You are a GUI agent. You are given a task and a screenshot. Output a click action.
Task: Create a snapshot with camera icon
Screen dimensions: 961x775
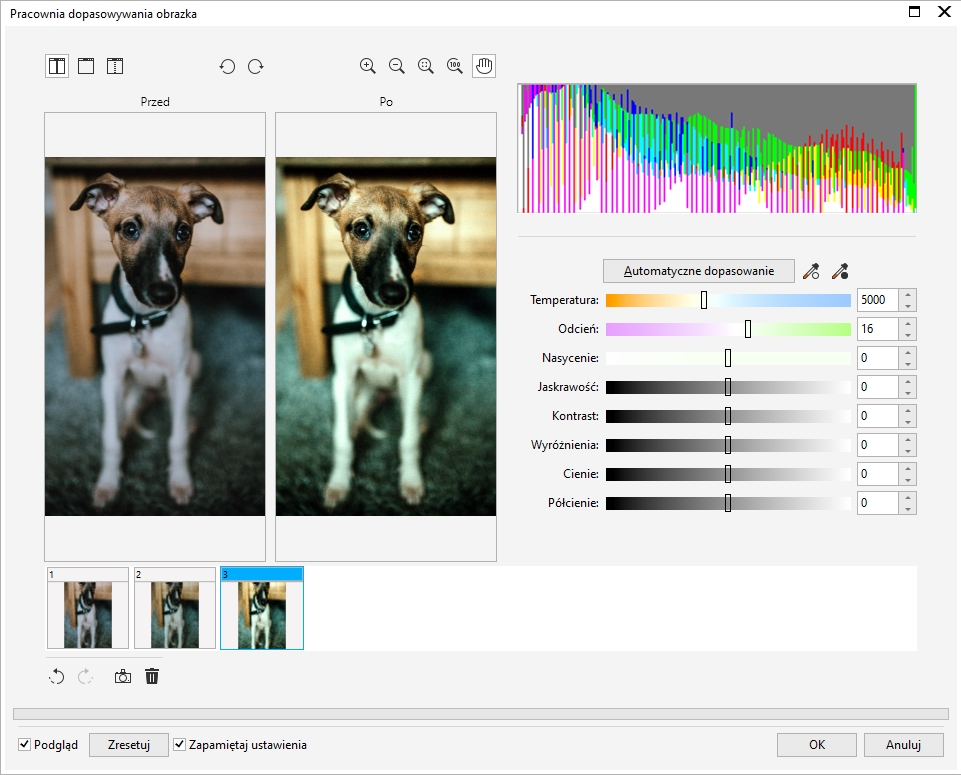(122, 677)
